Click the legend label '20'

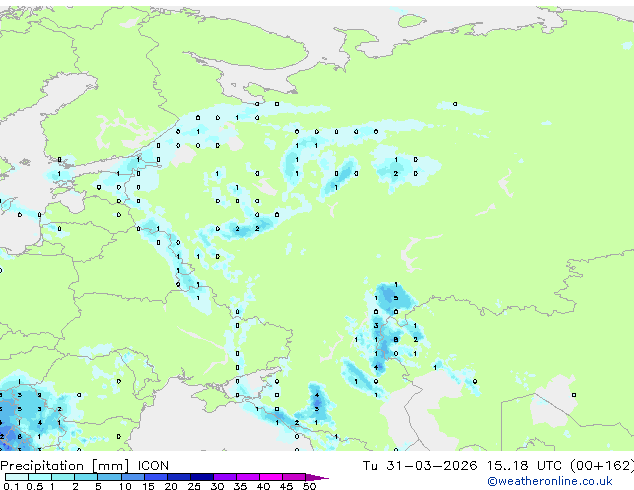(171, 486)
